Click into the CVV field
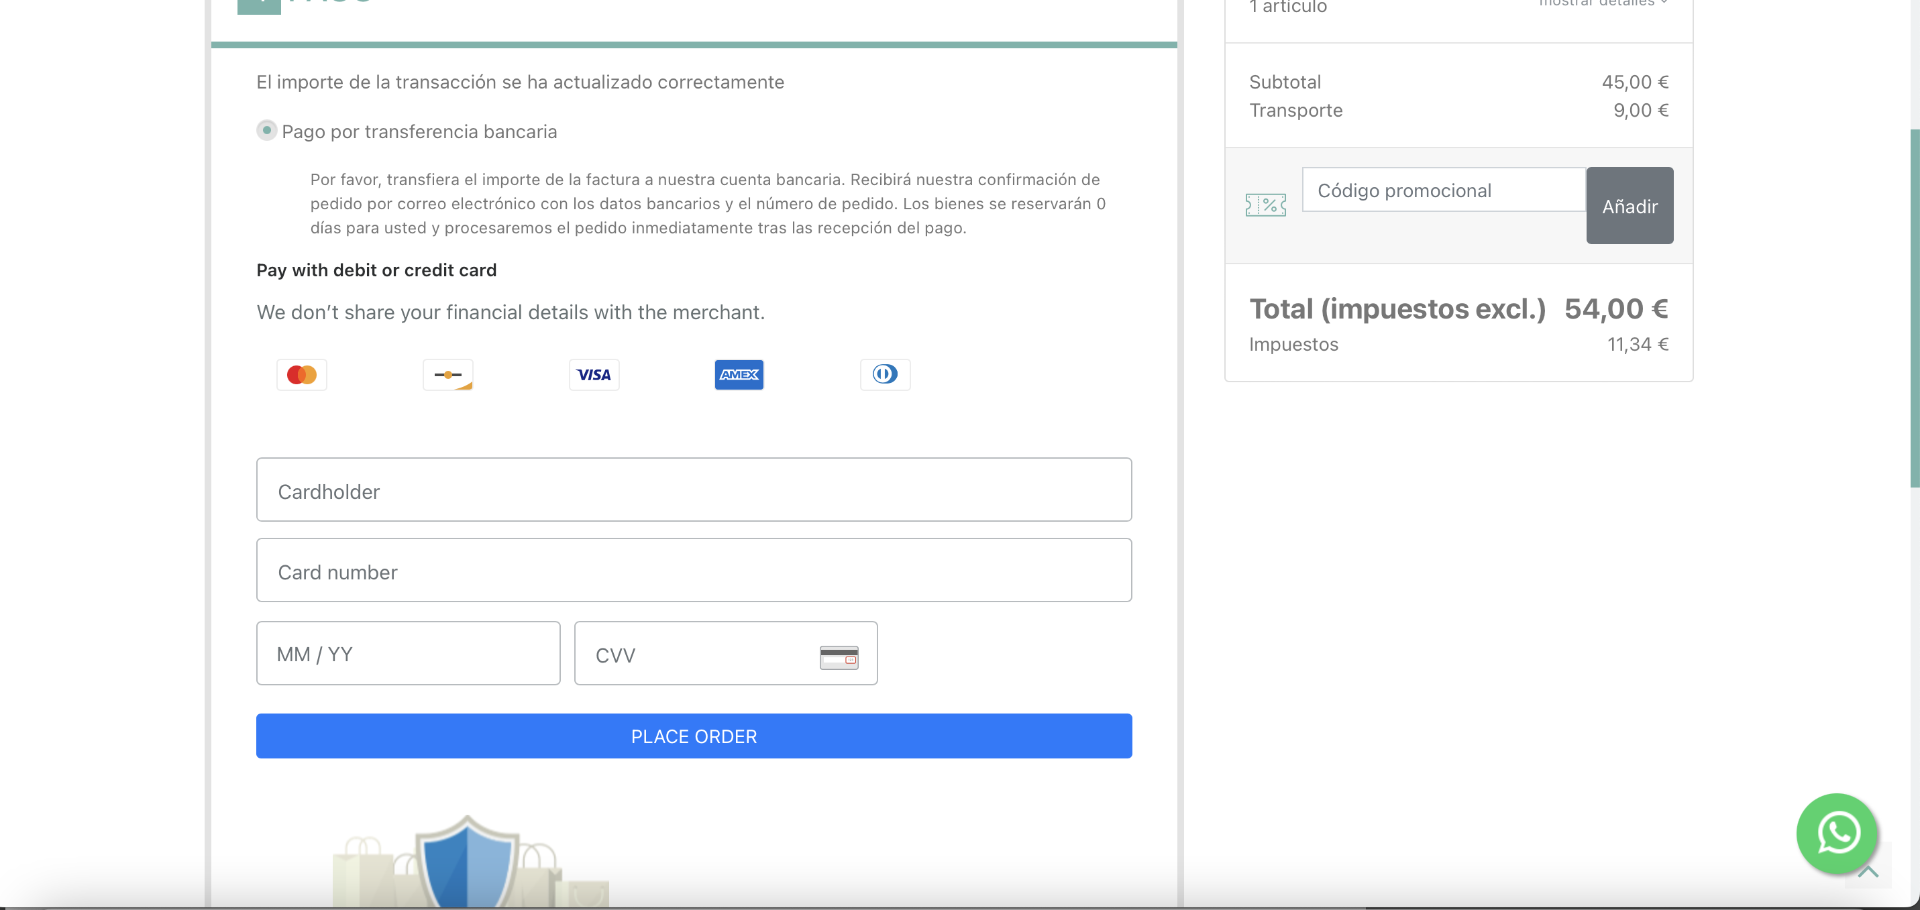This screenshot has width=1920, height=910. [726, 653]
